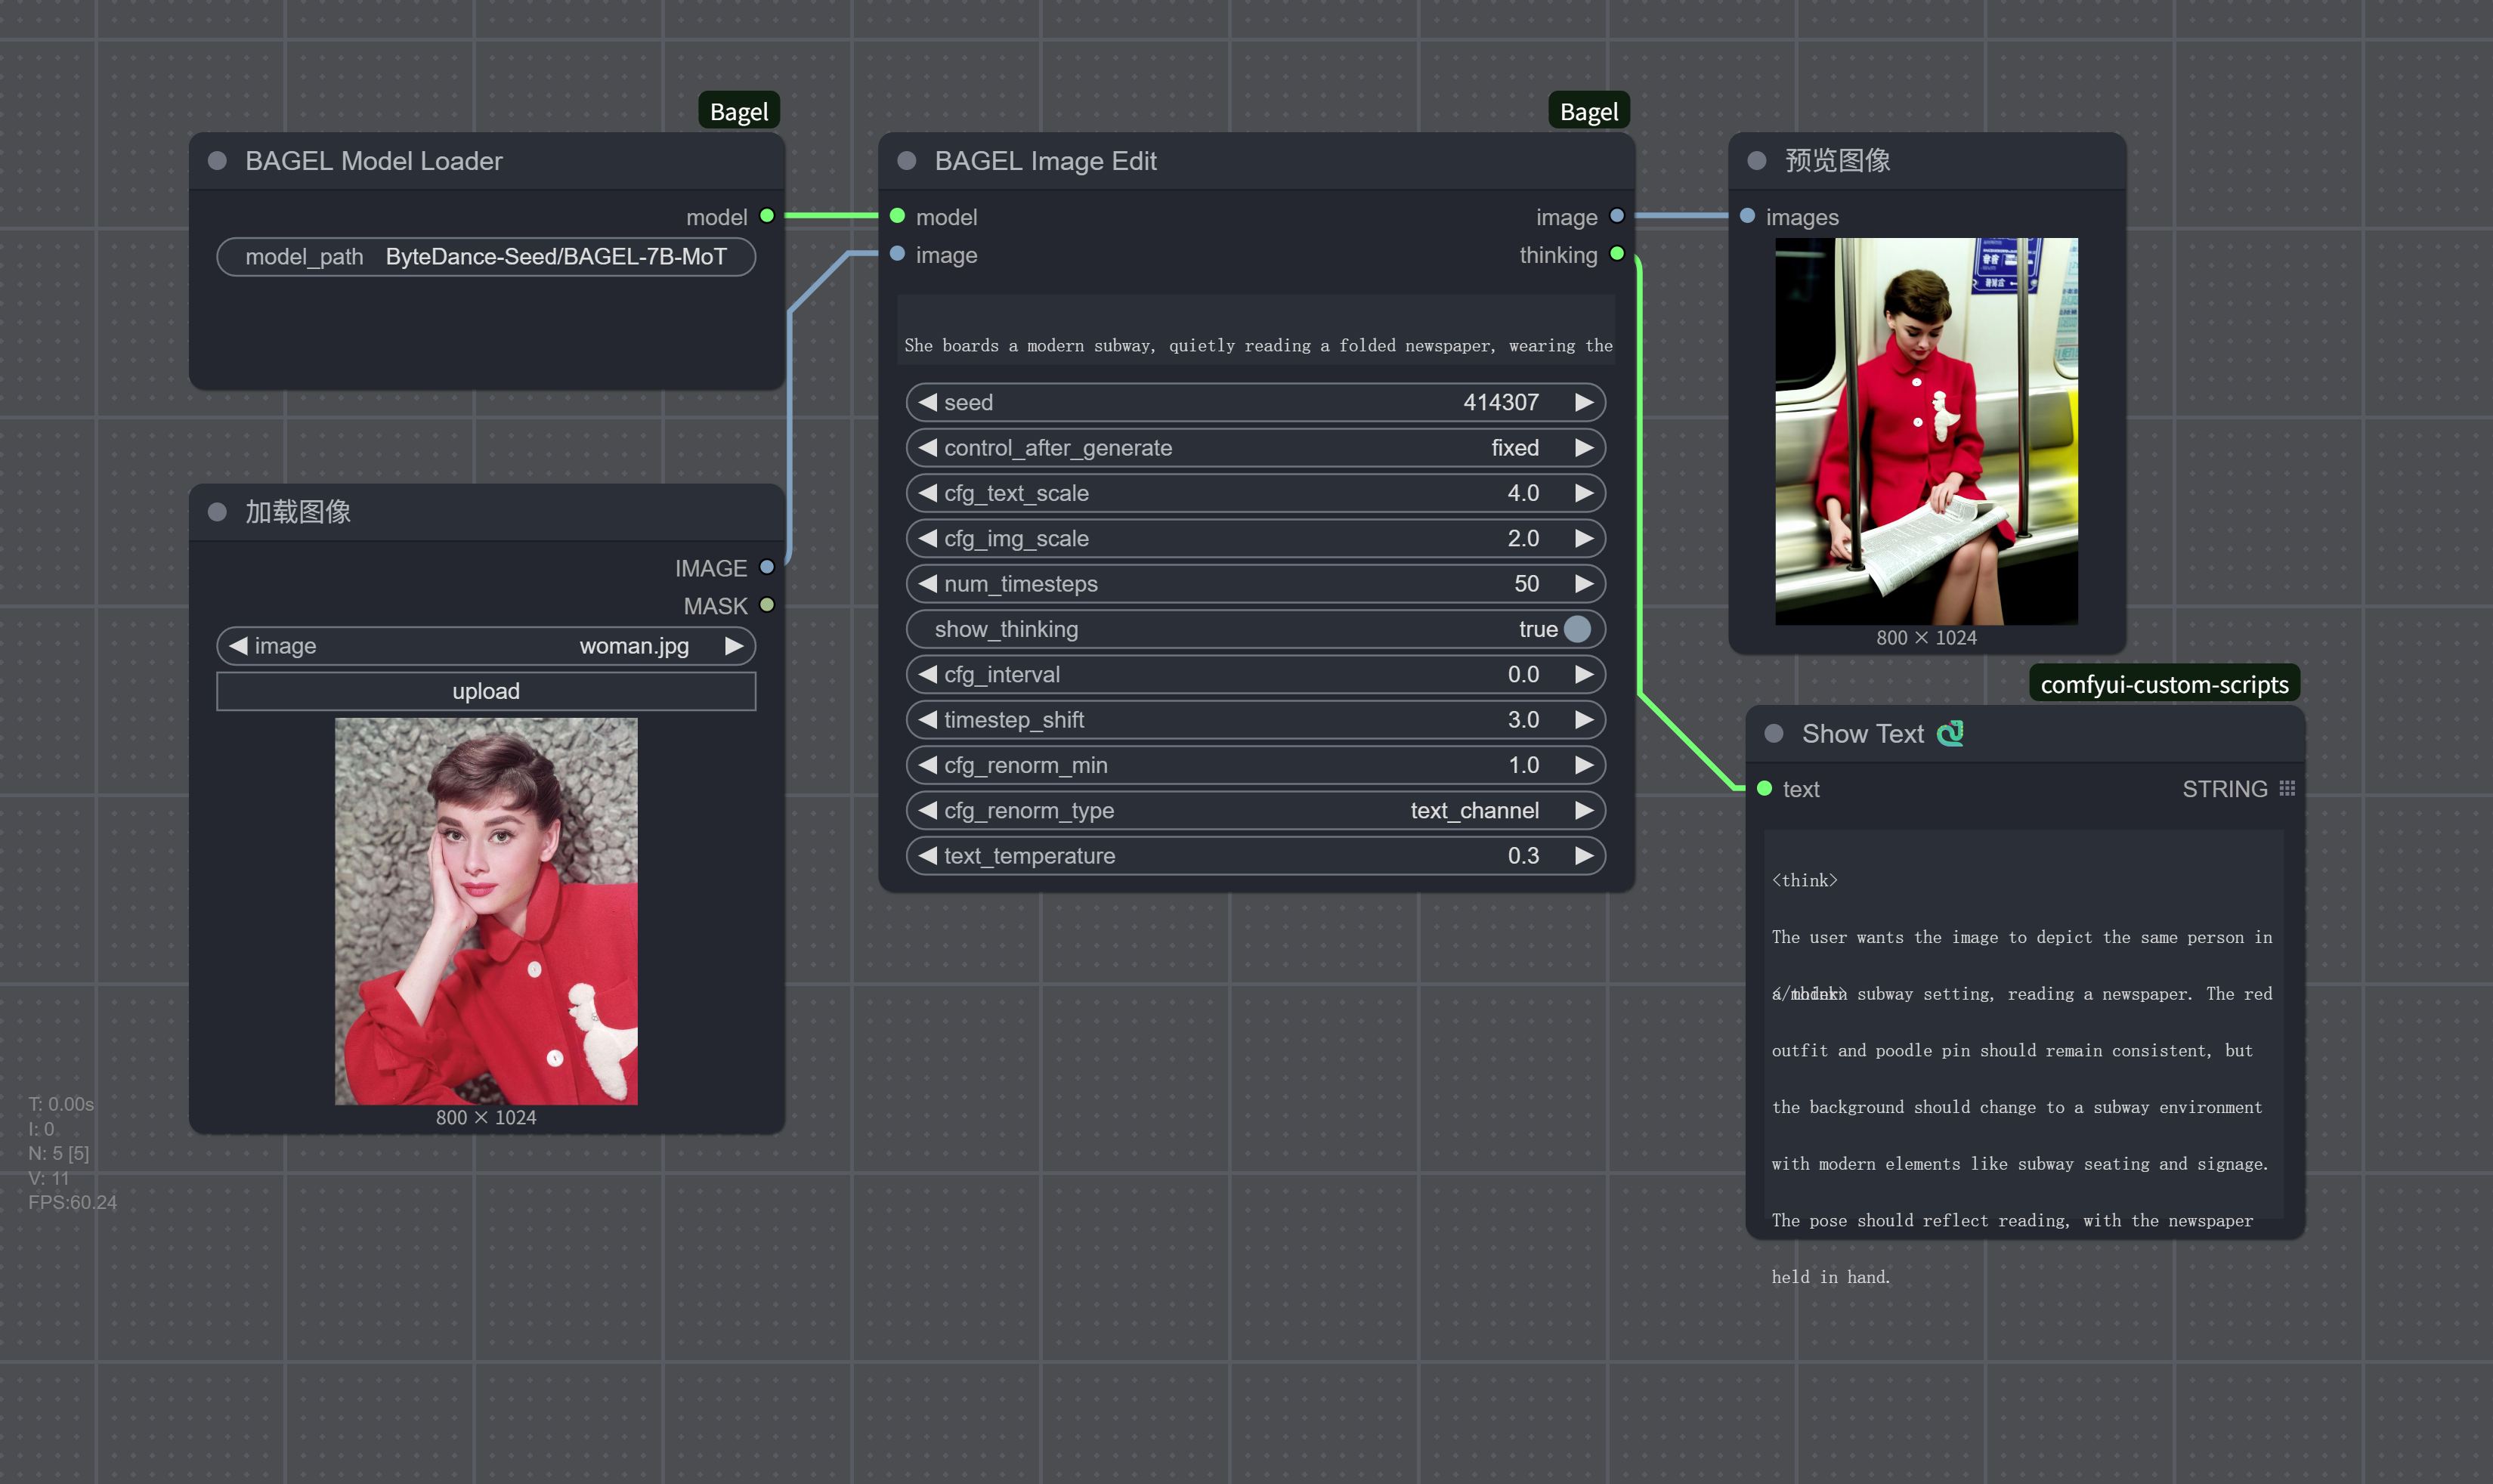
Task: Click the comfyui-custom-scripts badge label
Action: [x=2164, y=685]
